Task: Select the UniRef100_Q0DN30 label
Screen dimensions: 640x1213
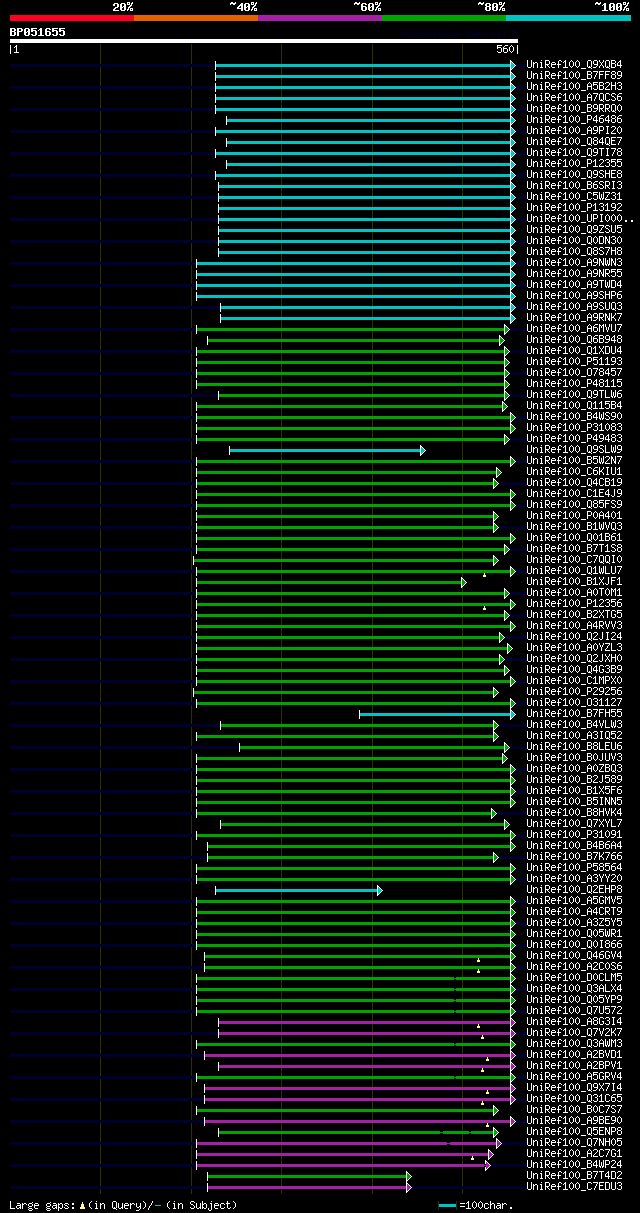Action: pos(574,241)
